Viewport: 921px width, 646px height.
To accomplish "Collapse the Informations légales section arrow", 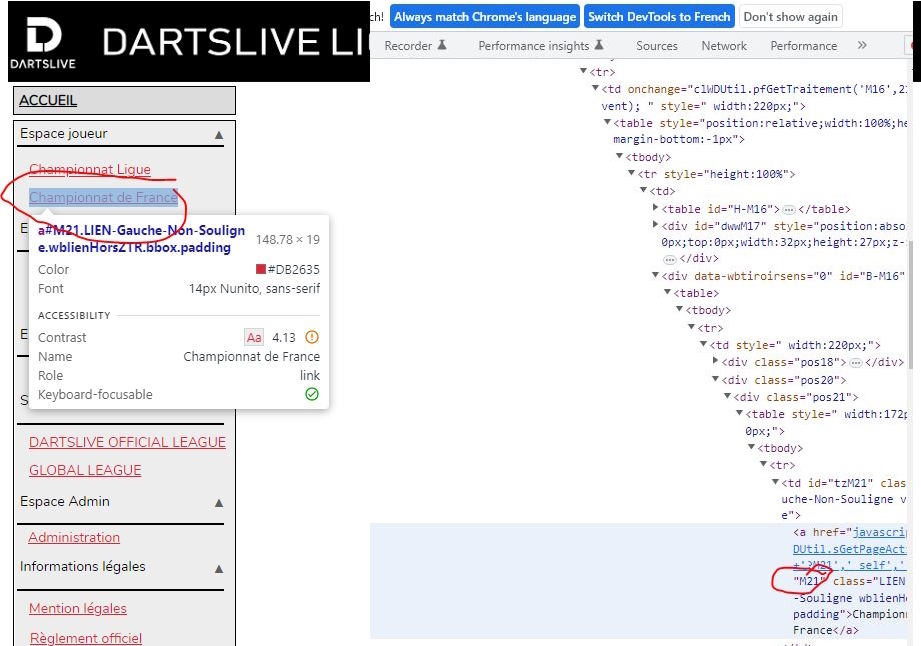I will click(219, 568).
